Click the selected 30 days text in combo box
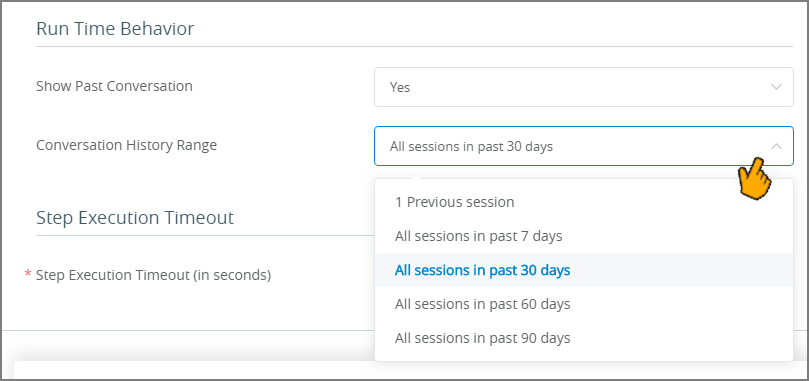Screen dimensions: 809x381 coord(471,147)
